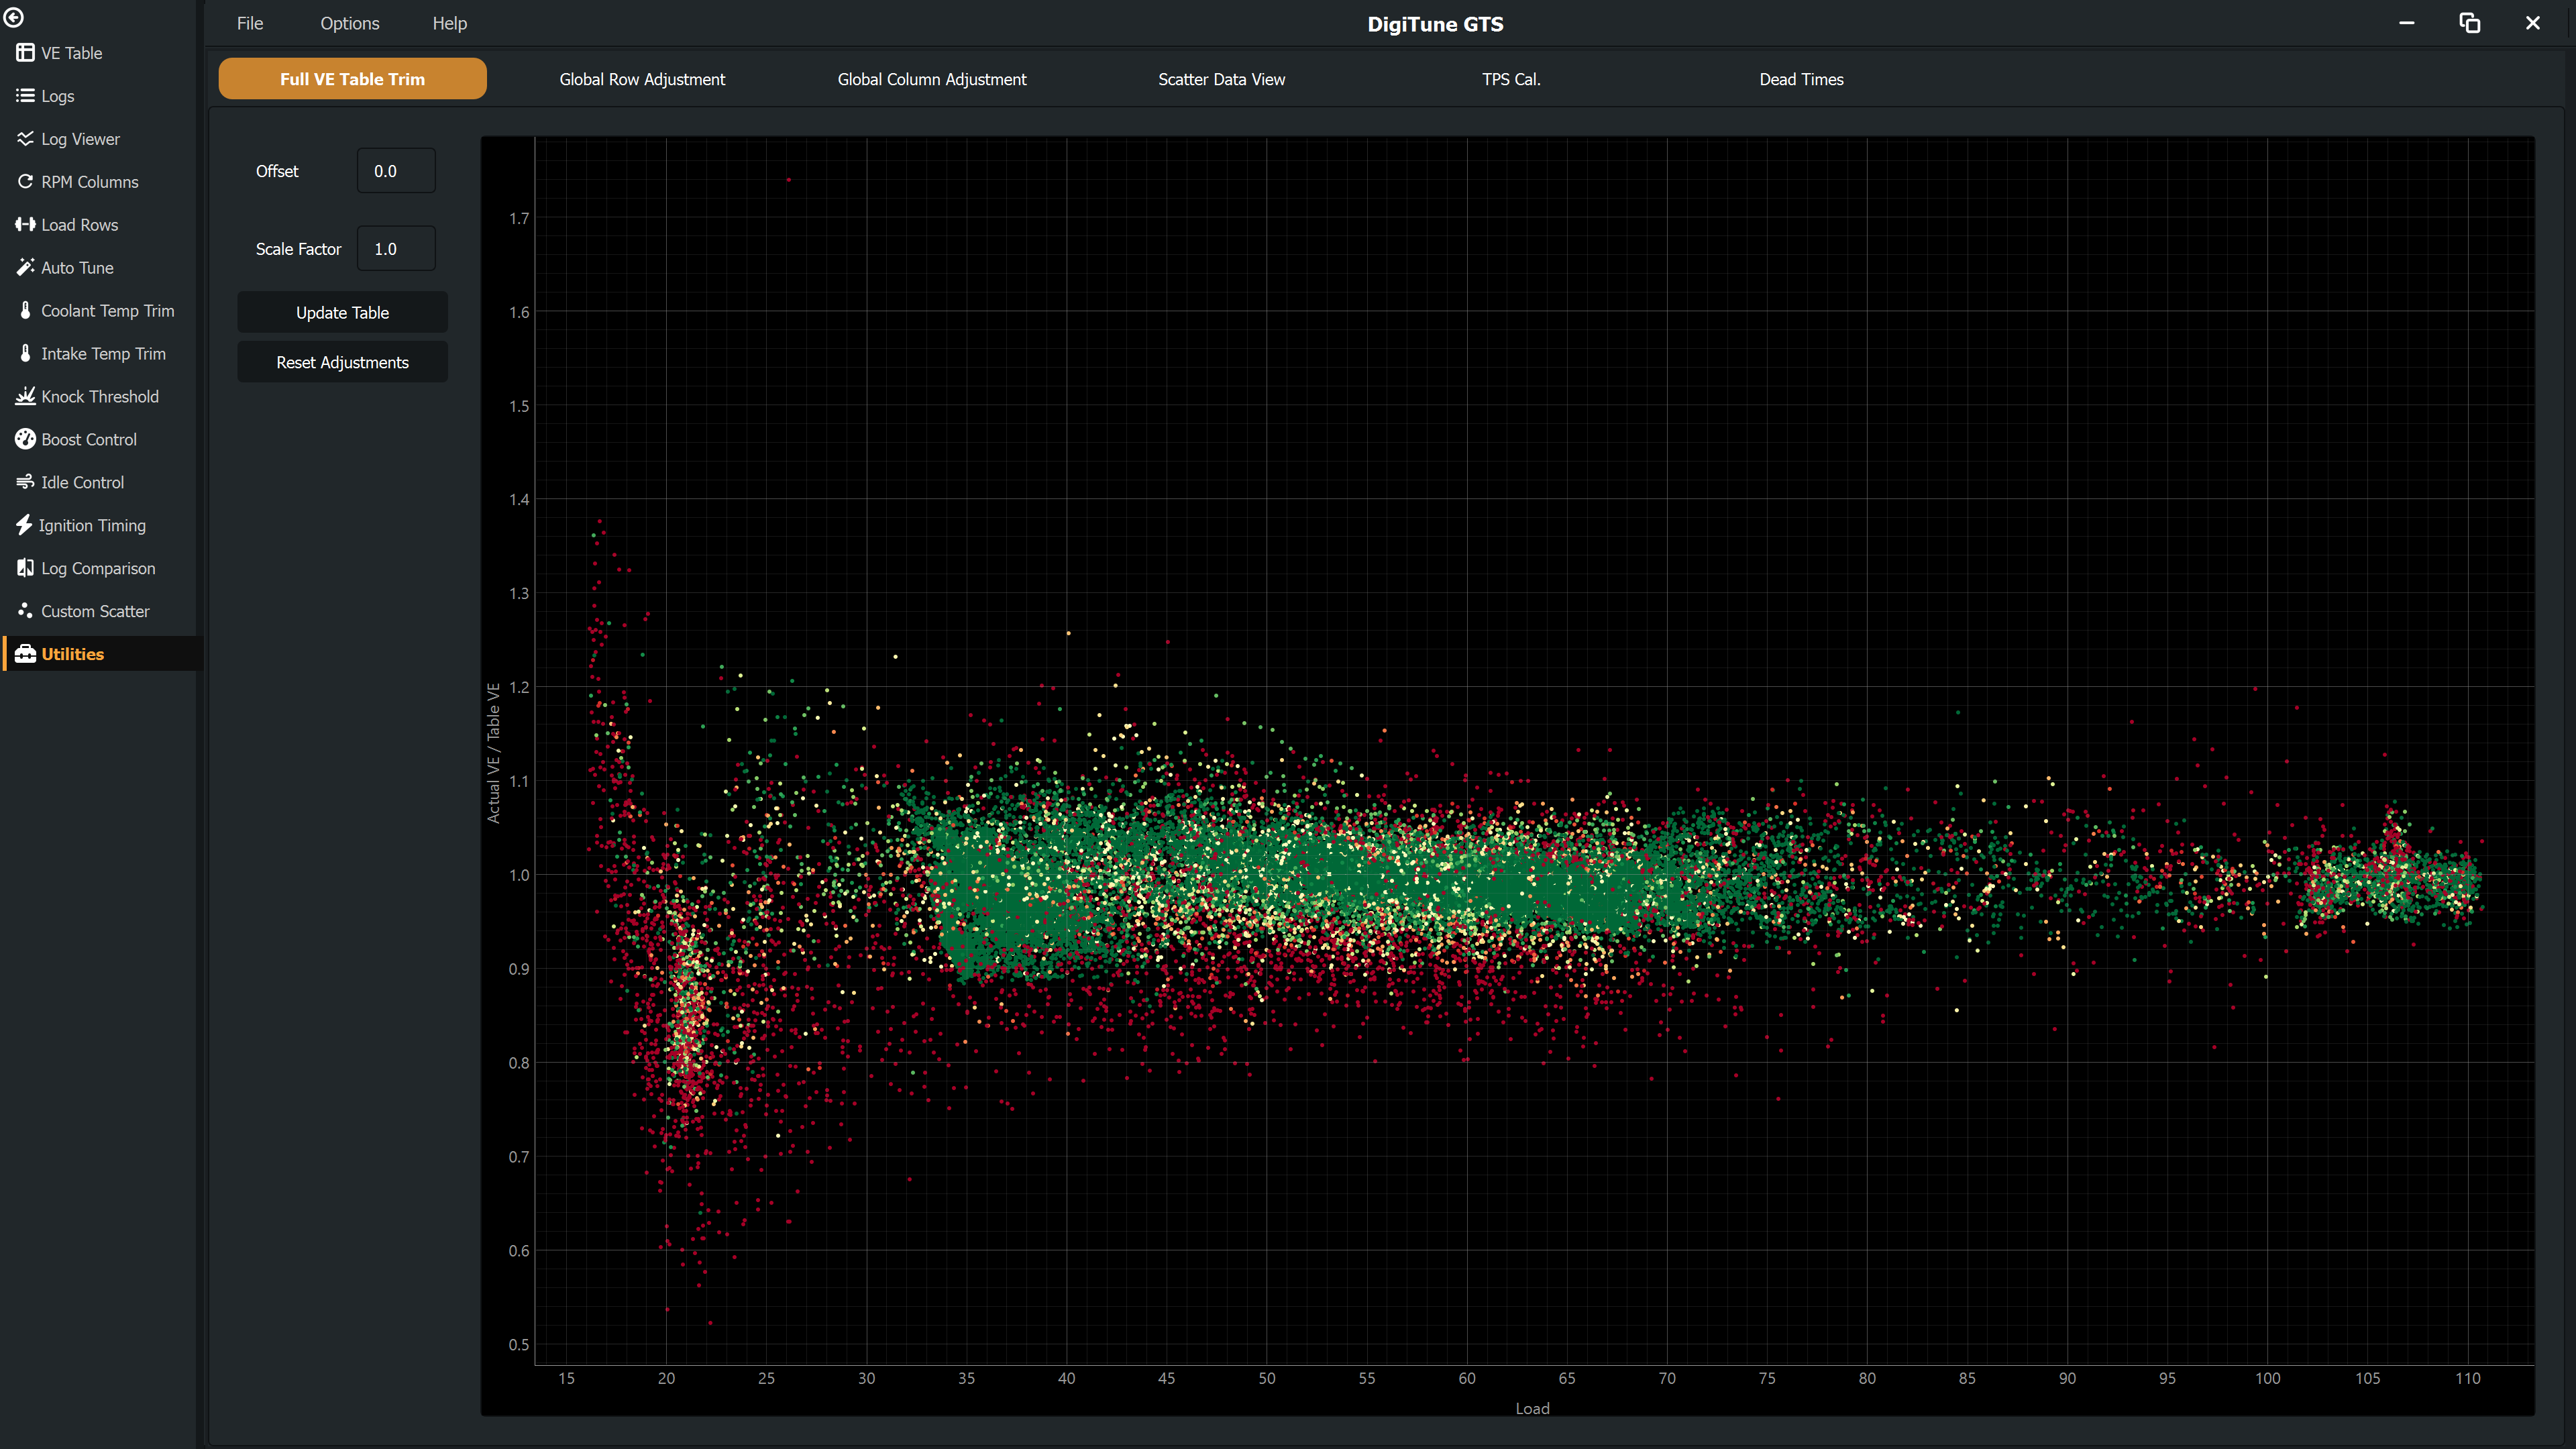Select the RPM Columns rotate icon
Screen dimensions: 2576x1449
point(25,182)
